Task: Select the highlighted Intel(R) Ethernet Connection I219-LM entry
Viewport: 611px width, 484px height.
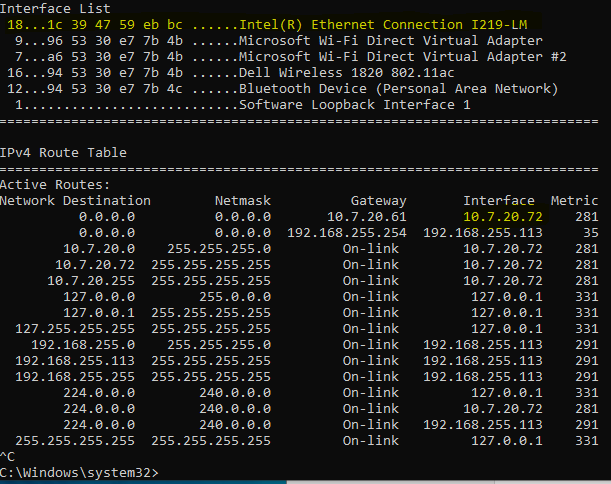Action: [267, 25]
